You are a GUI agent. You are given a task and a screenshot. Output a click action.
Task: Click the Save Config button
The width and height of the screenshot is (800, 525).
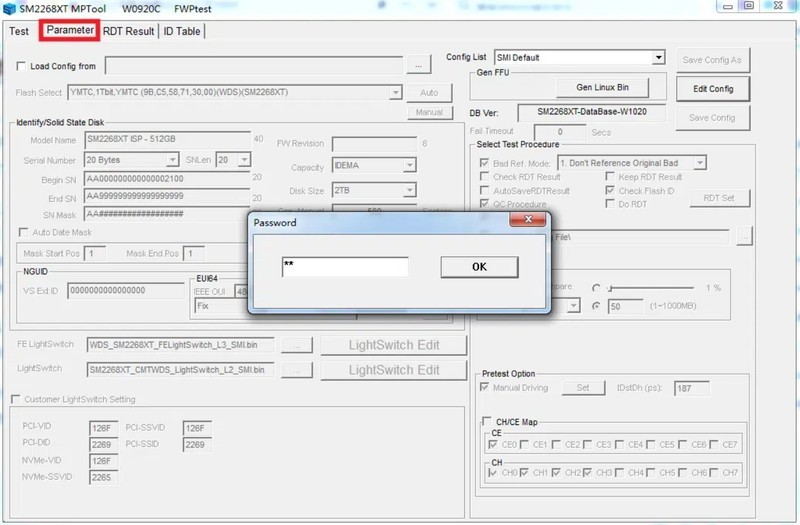click(x=712, y=118)
